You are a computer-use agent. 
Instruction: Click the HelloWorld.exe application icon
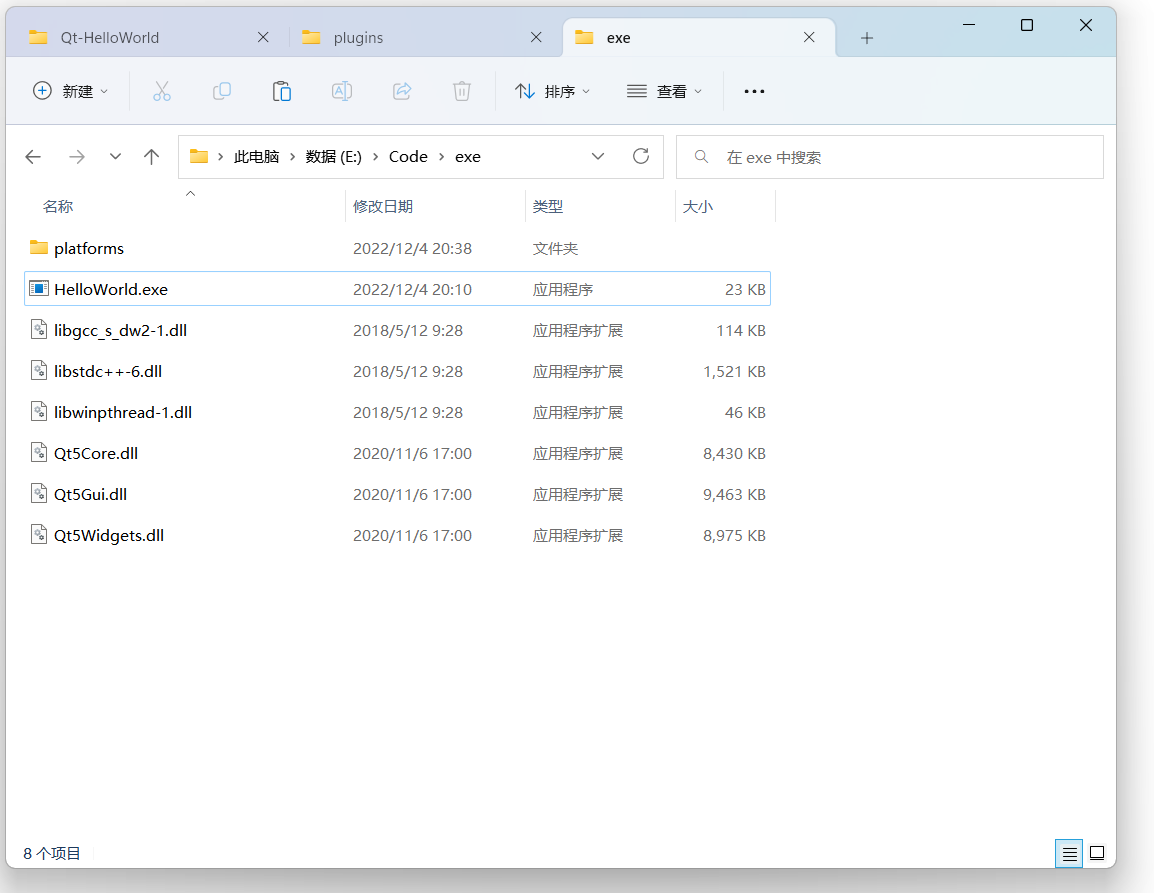39,289
